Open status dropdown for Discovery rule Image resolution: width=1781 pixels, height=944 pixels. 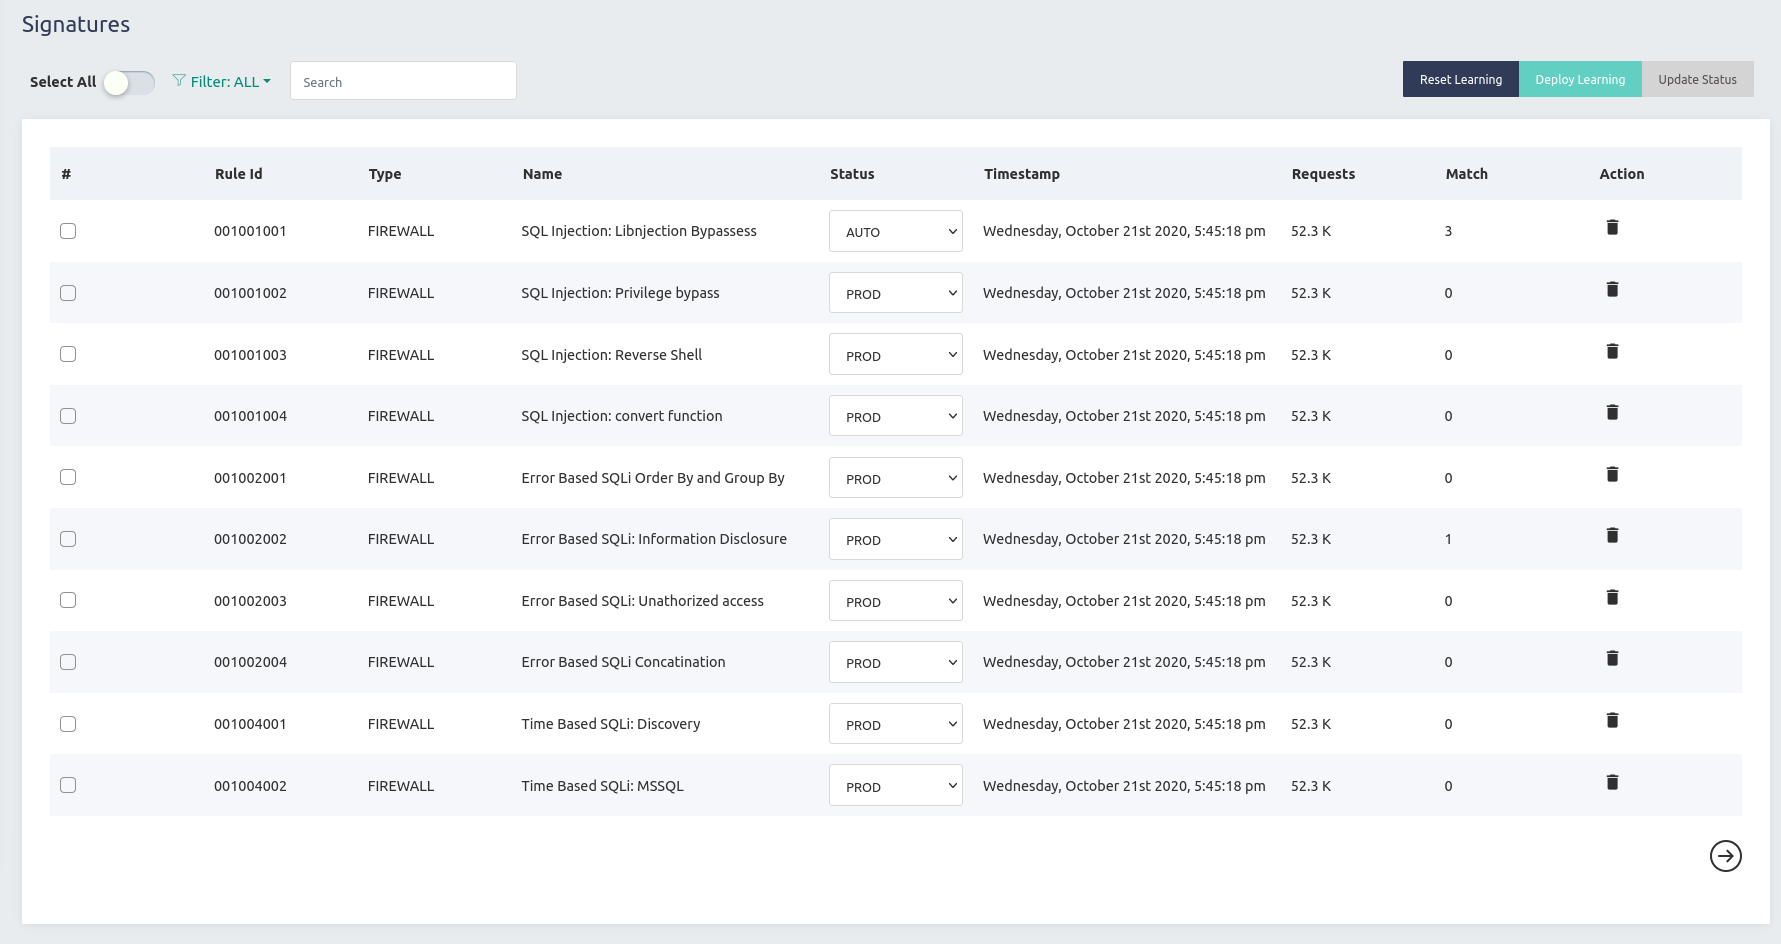(x=895, y=724)
